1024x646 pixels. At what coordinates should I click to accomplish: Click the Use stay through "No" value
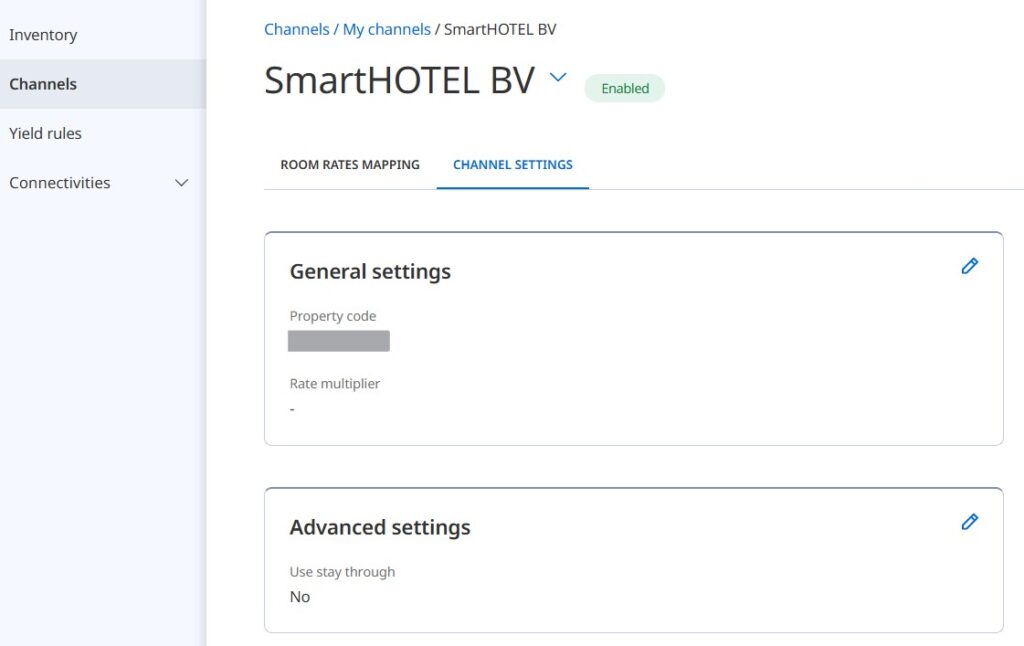coord(300,597)
